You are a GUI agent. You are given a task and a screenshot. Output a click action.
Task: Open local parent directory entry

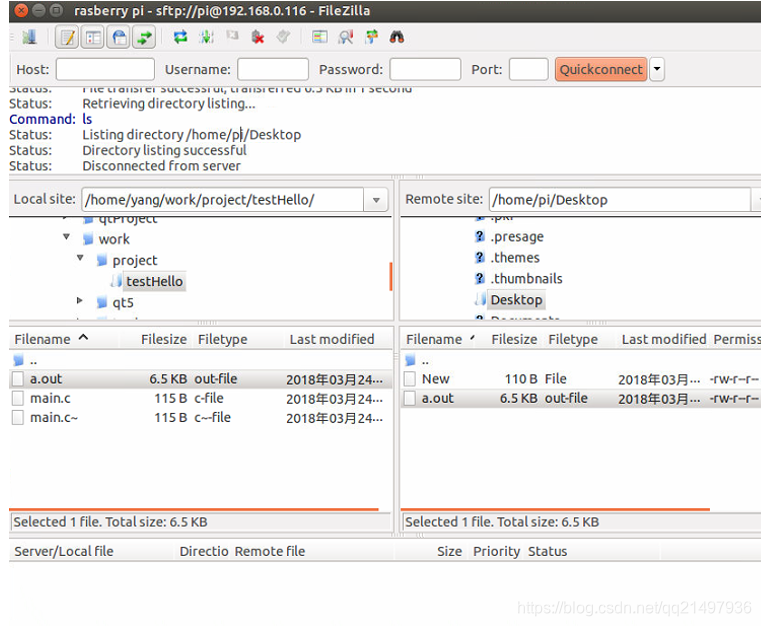pos(200,361)
